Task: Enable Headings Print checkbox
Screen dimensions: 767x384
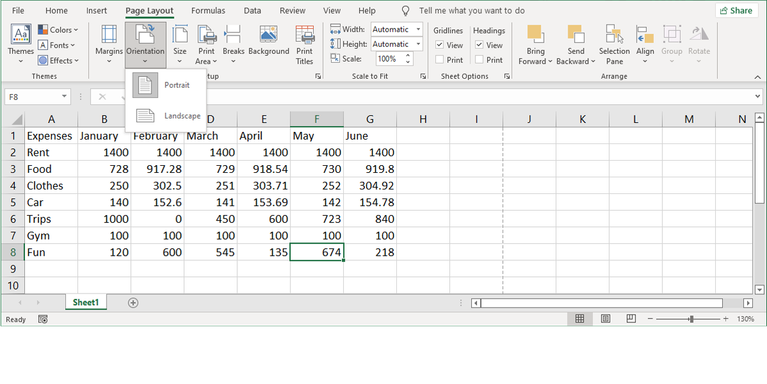Action: click(x=479, y=60)
